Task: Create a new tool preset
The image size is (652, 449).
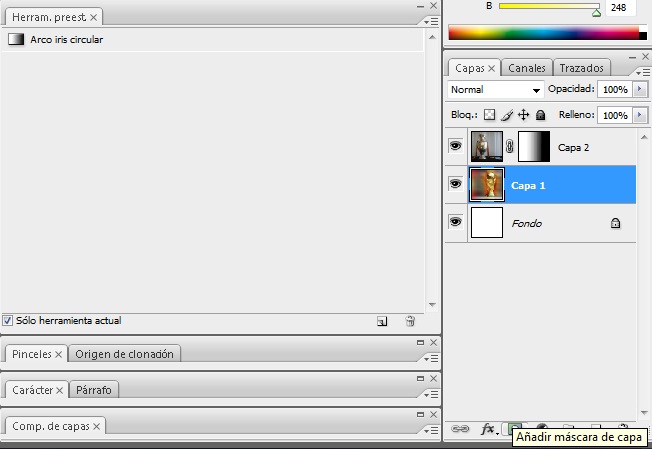Action: tap(382, 321)
